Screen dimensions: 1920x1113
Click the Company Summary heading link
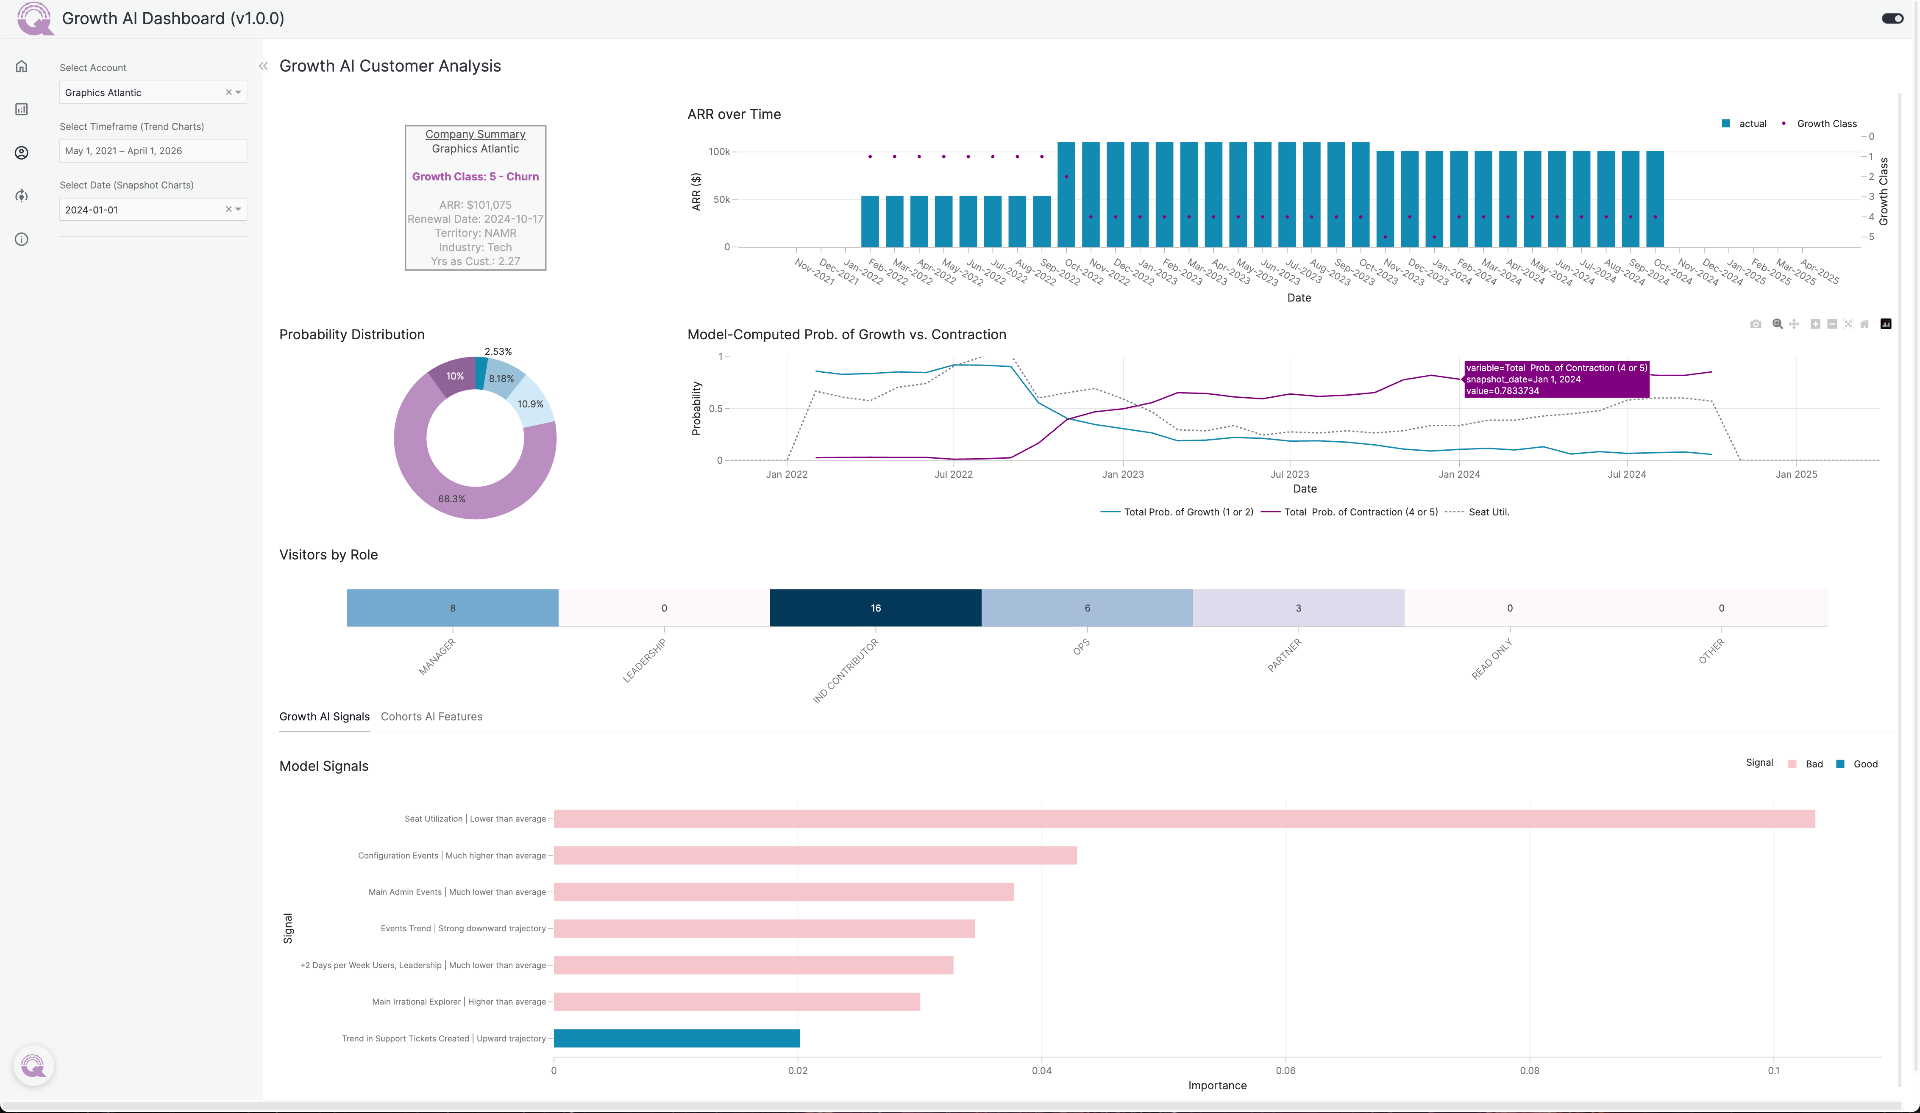pos(475,134)
